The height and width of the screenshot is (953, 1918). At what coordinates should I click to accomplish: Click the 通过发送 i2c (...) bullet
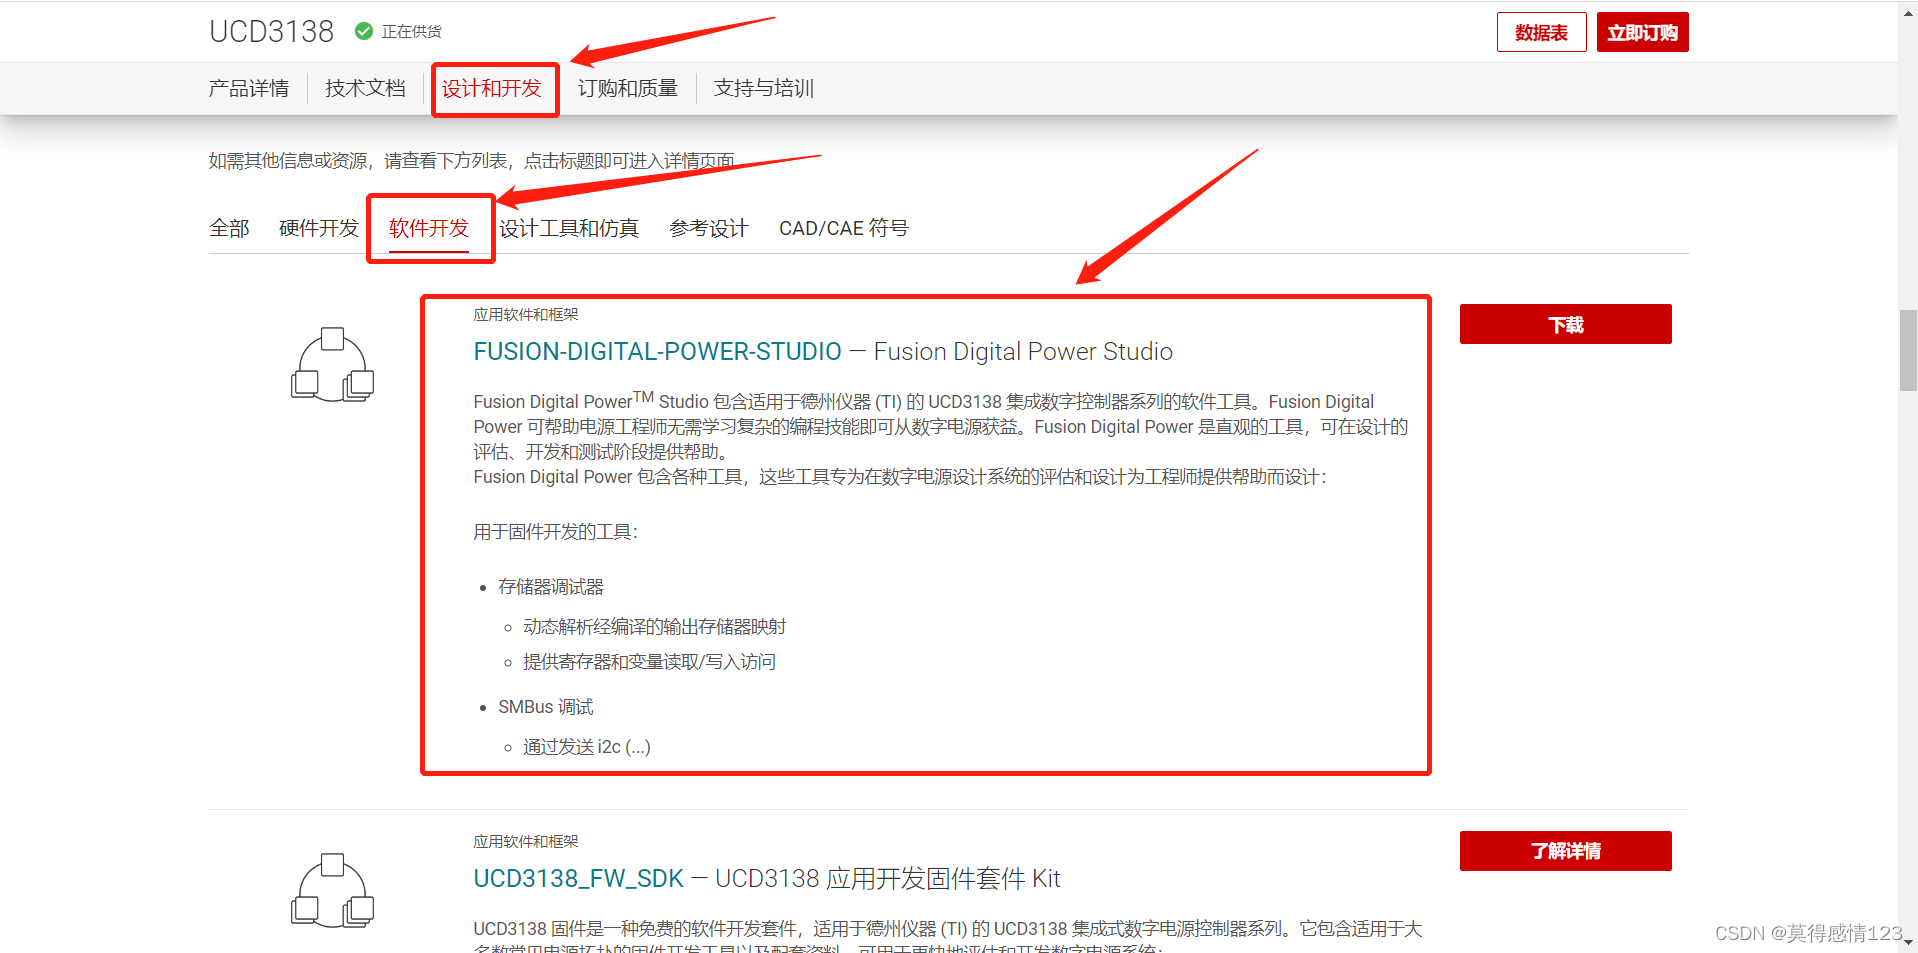click(x=587, y=747)
